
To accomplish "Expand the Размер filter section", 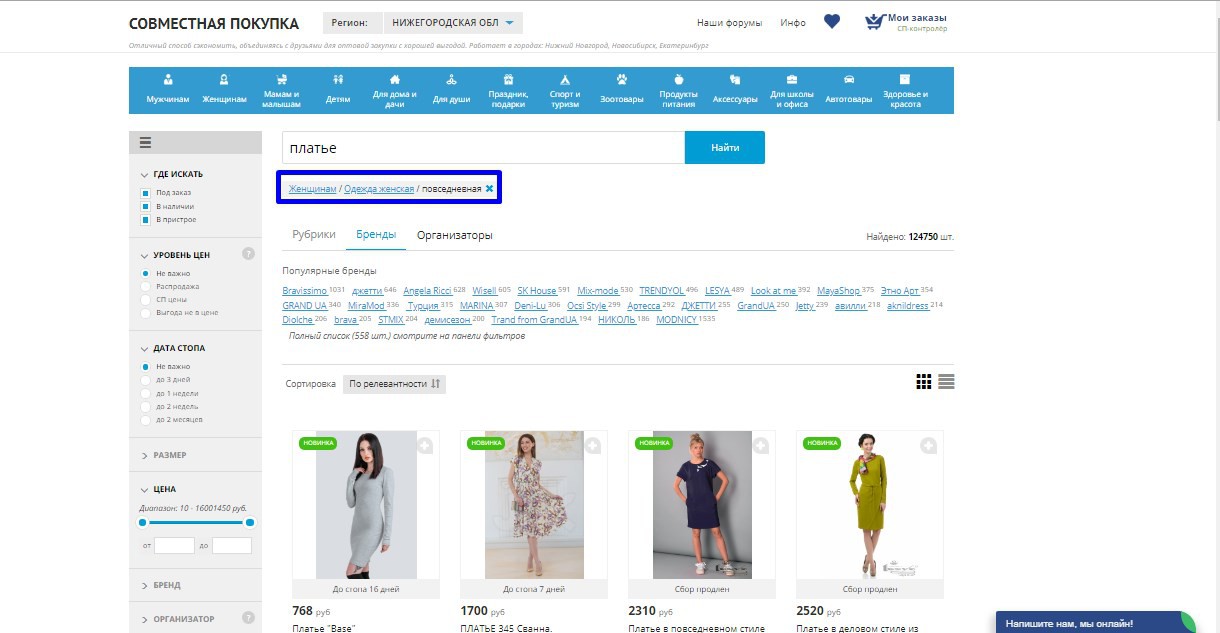I will (169, 455).
